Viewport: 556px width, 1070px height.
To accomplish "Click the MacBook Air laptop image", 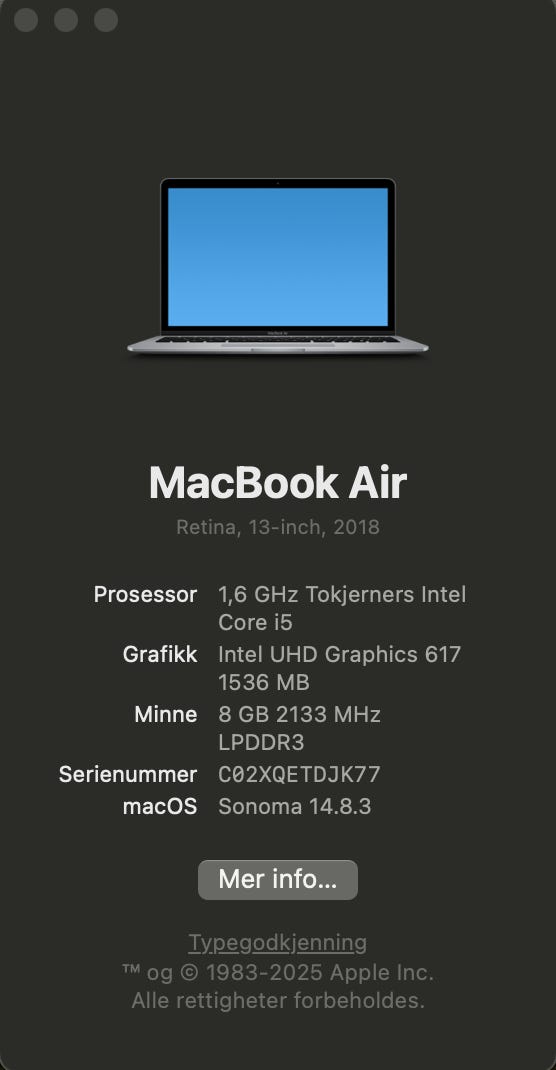I will coord(278,267).
